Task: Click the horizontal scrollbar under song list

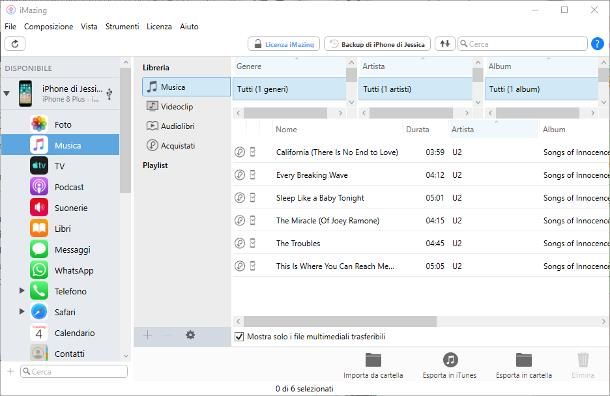Action: point(340,321)
